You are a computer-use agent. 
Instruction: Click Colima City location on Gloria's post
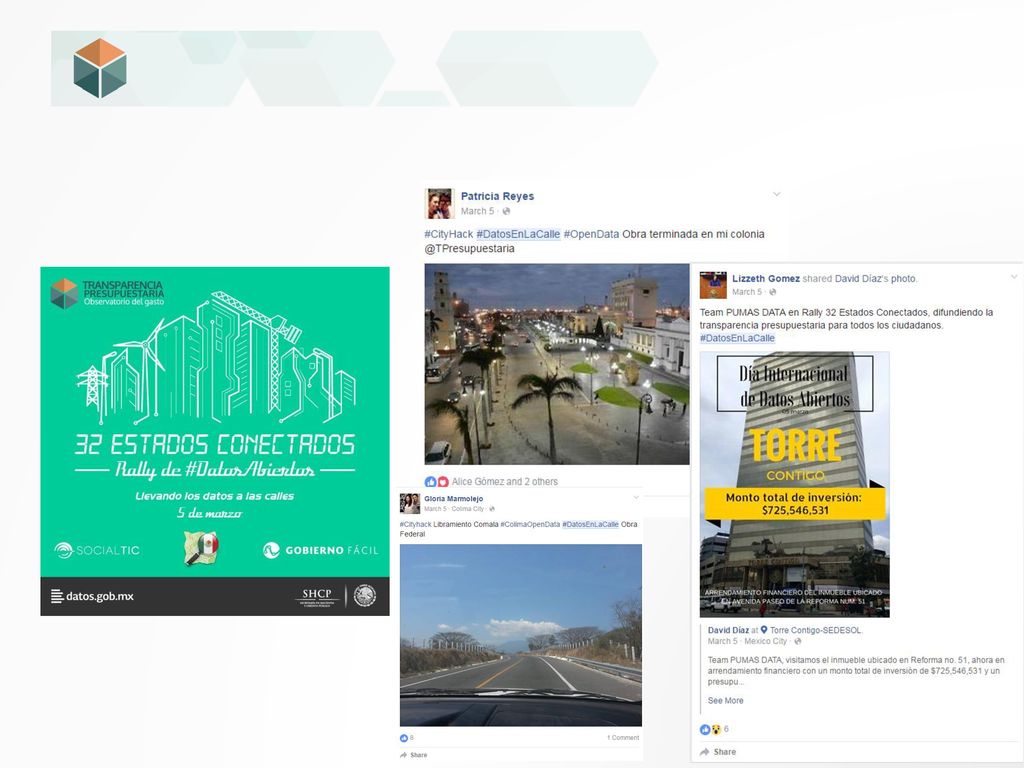(468, 509)
